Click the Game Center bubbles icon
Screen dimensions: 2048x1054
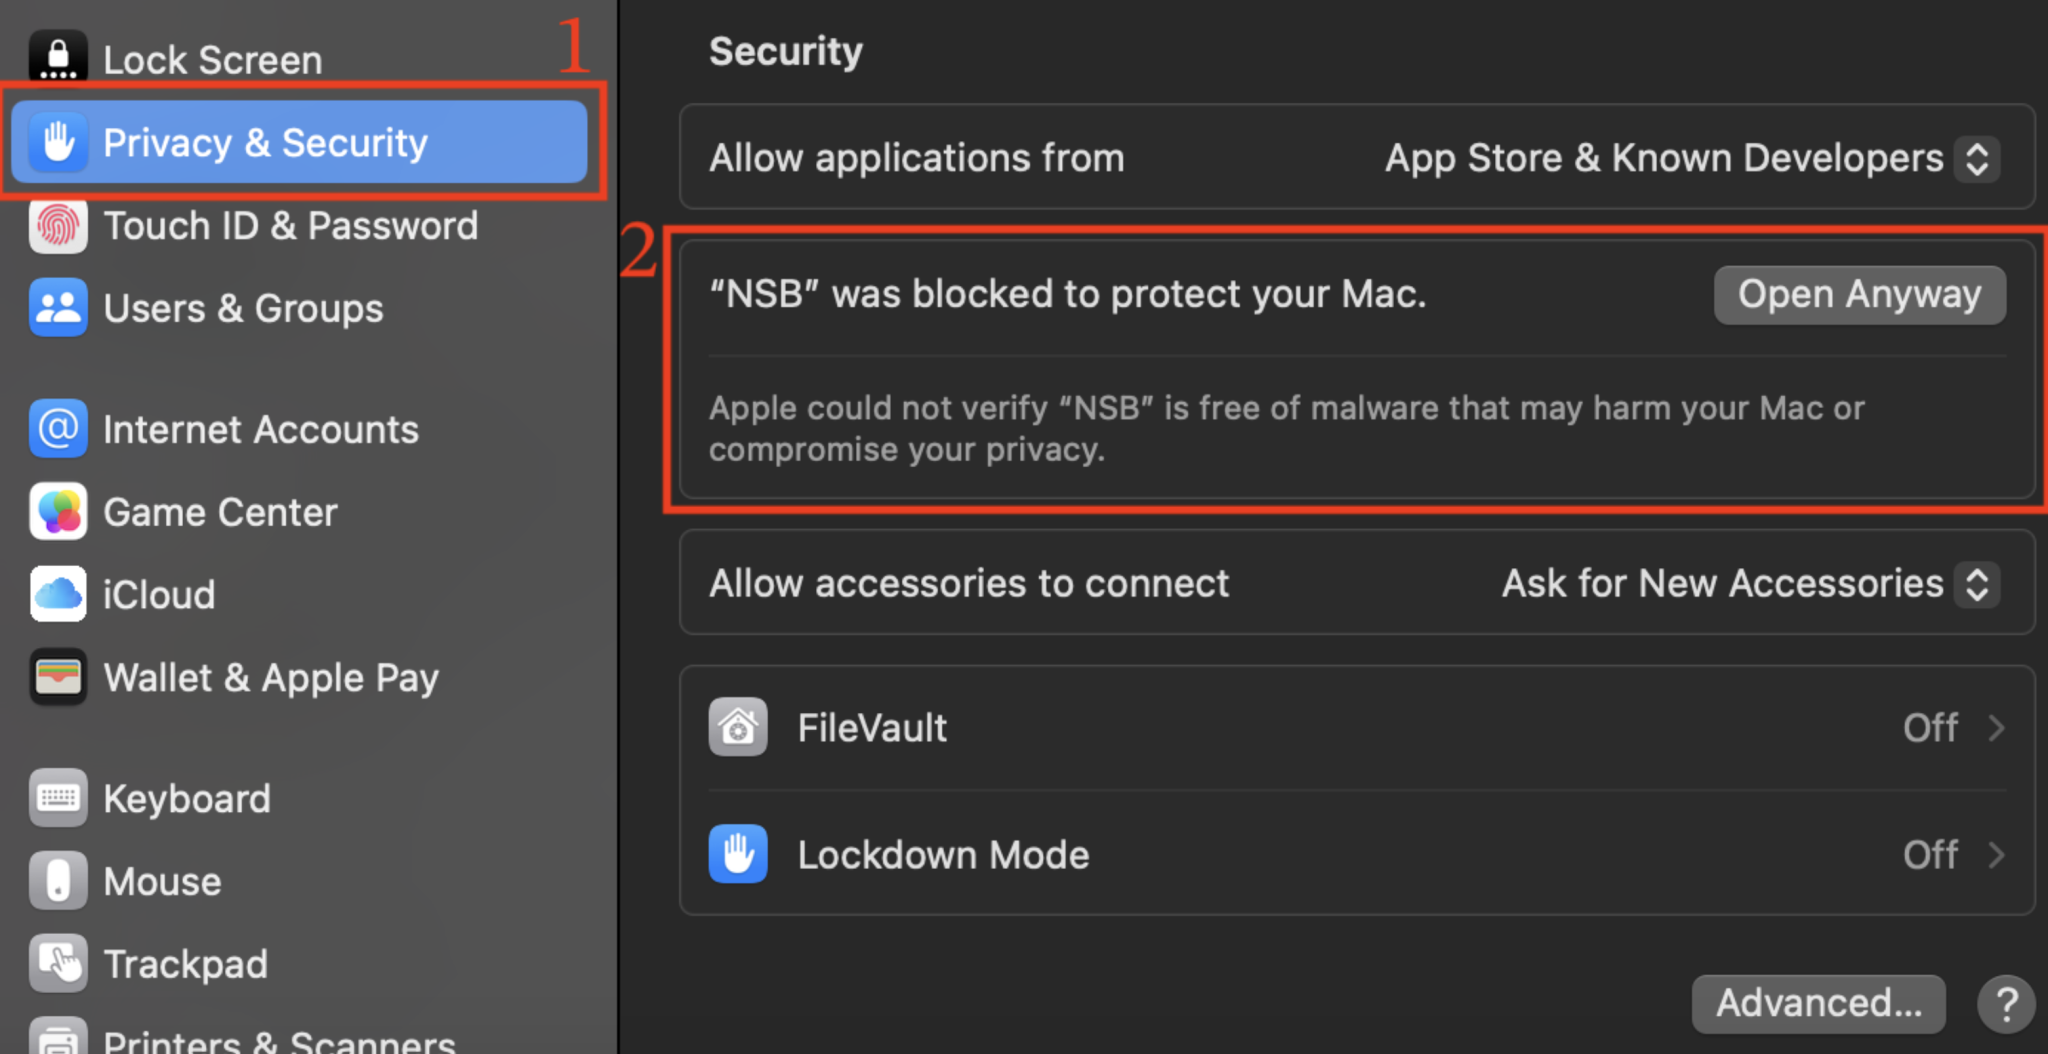58,512
